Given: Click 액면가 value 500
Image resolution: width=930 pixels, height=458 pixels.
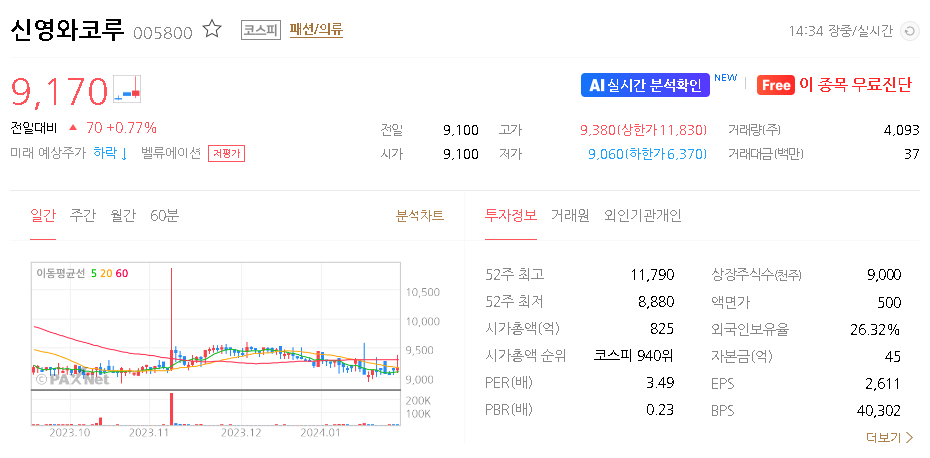Looking at the screenshot, I should point(889,302).
